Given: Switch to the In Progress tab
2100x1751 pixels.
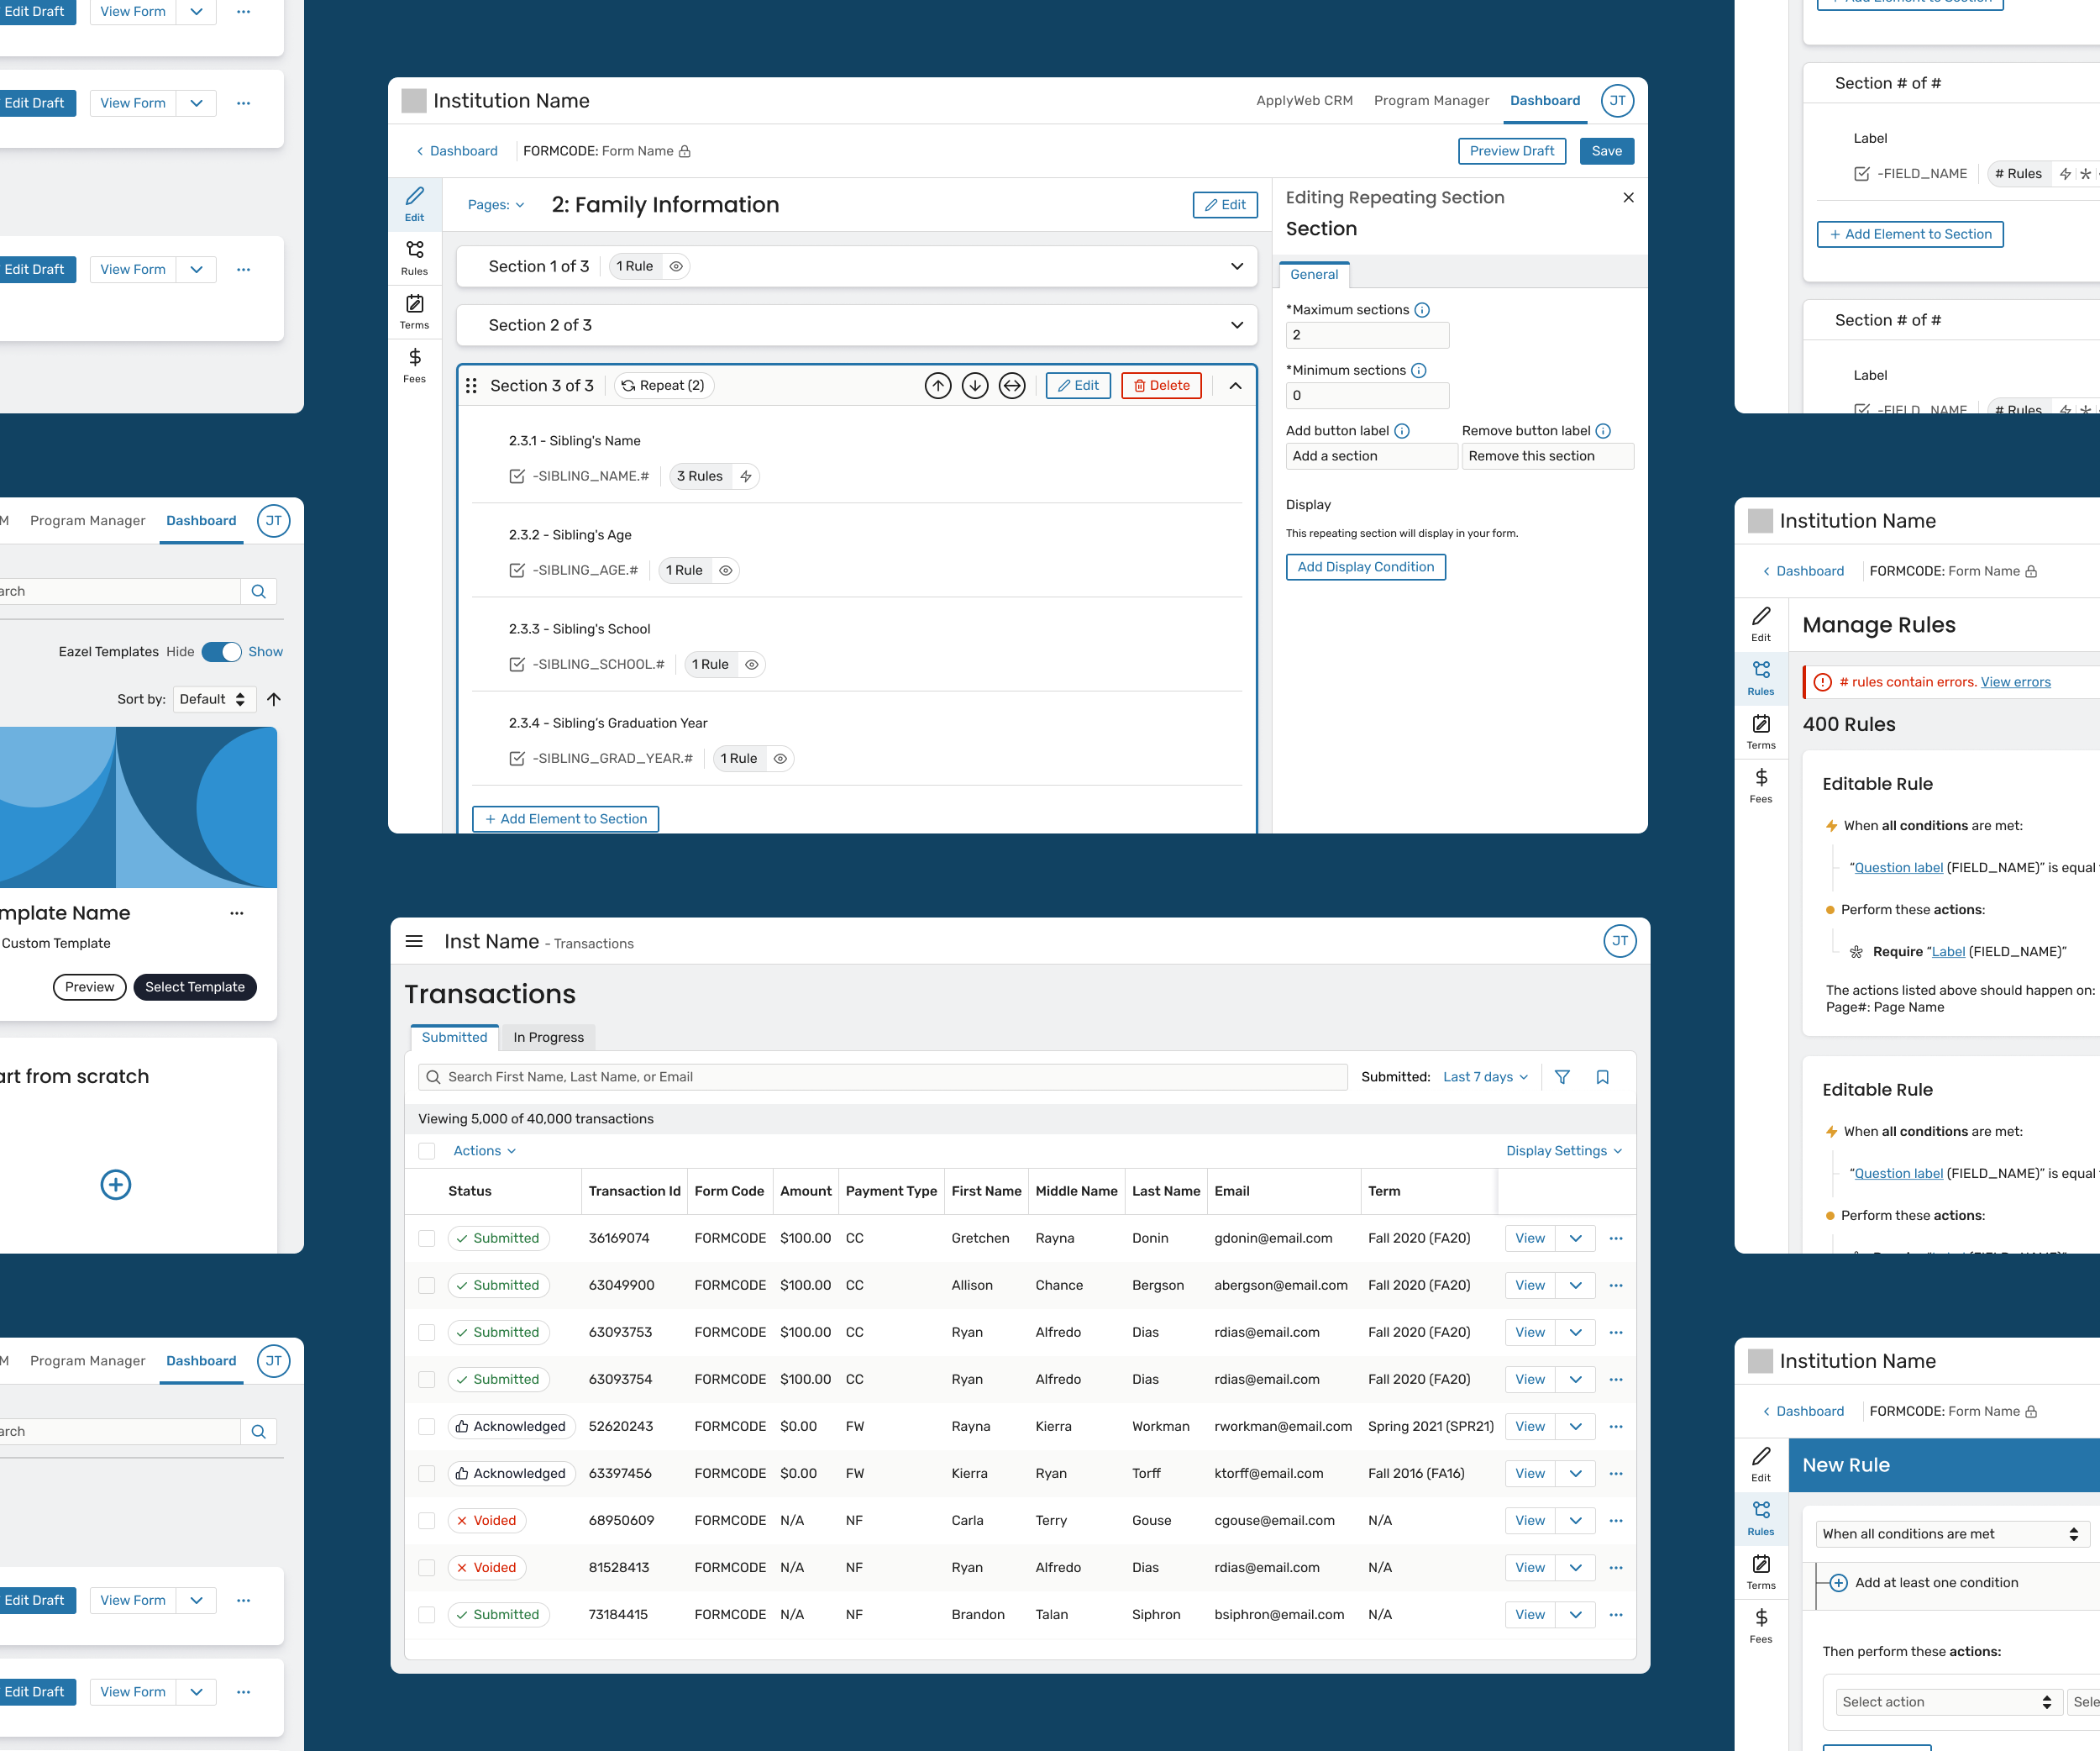Looking at the screenshot, I should pos(548,1037).
